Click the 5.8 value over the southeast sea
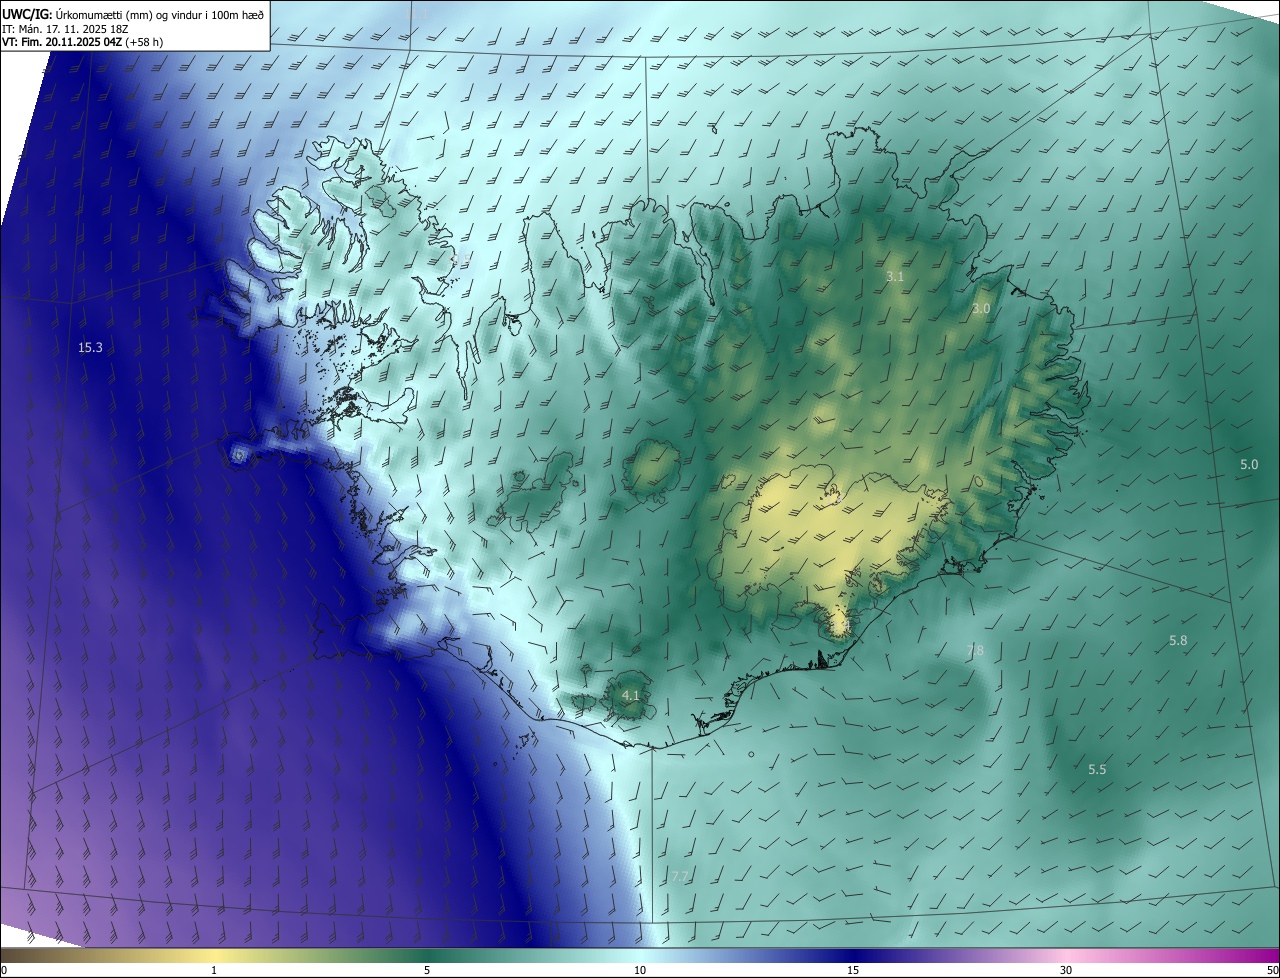 [1178, 640]
